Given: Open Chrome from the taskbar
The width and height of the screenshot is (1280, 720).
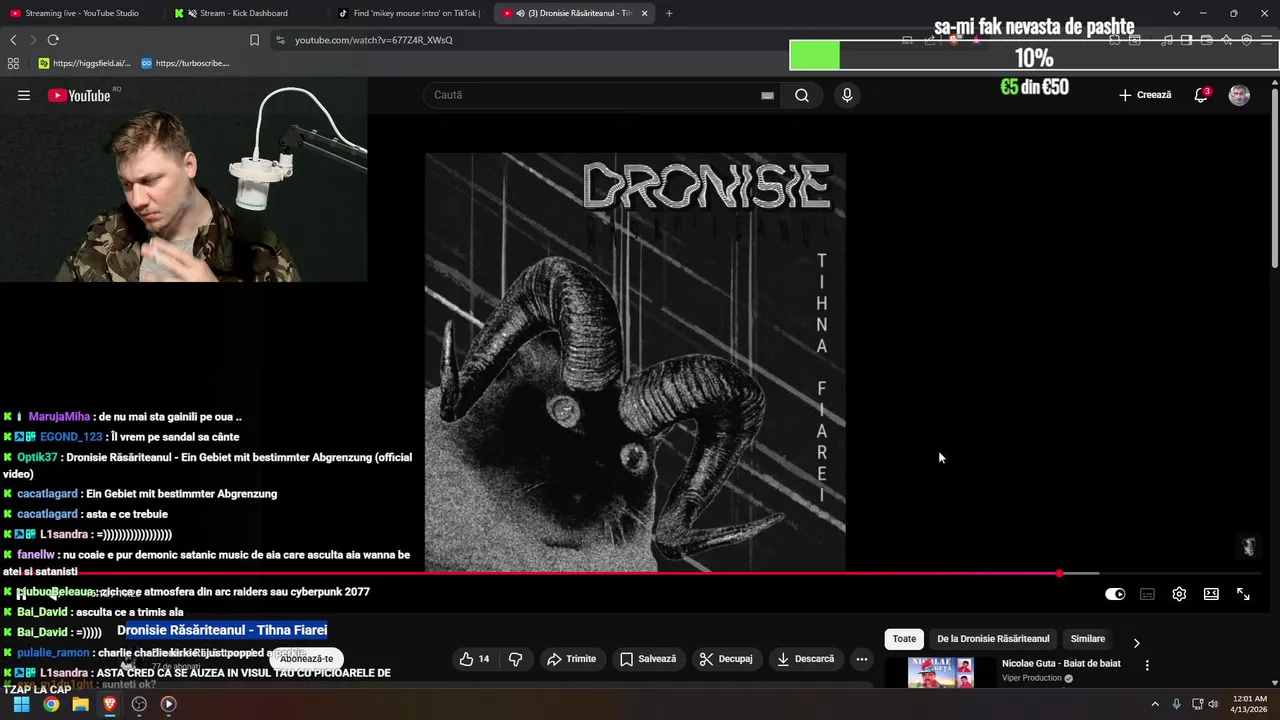Looking at the screenshot, I should point(51,704).
